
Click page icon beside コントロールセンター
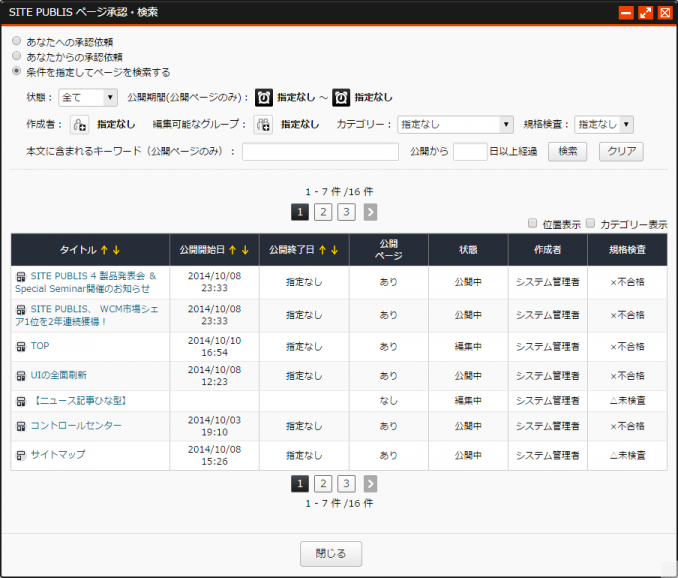[21, 426]
